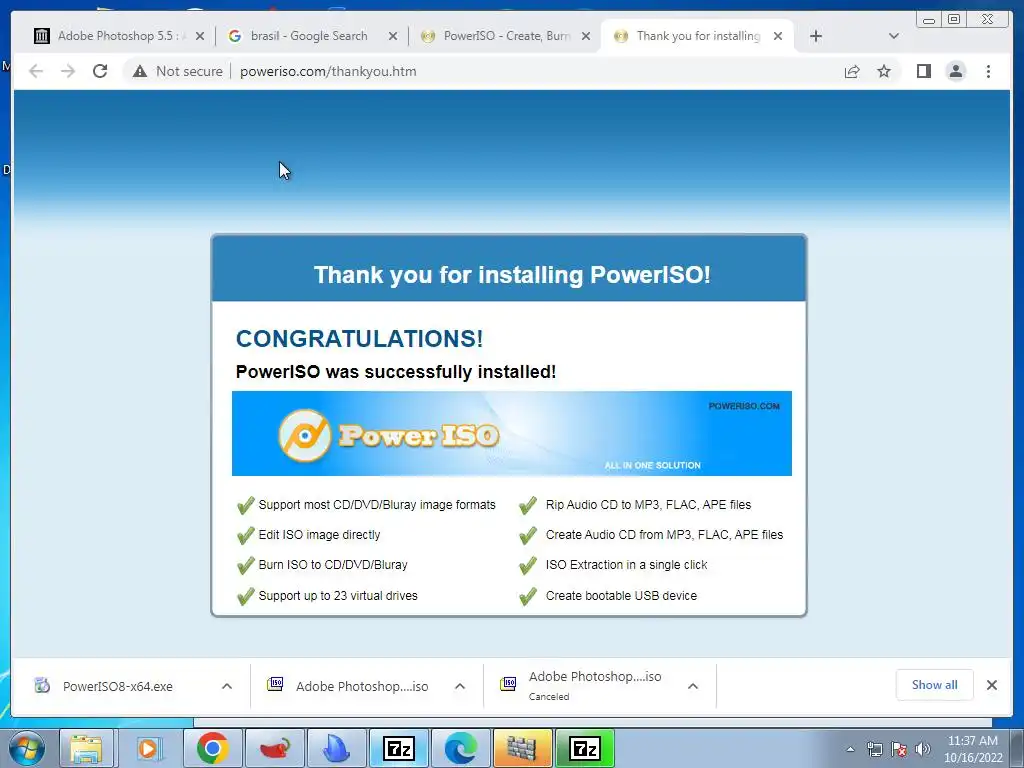Close the brasil Google Search tab
The image size is (1024, 768).
click(392, 36)
